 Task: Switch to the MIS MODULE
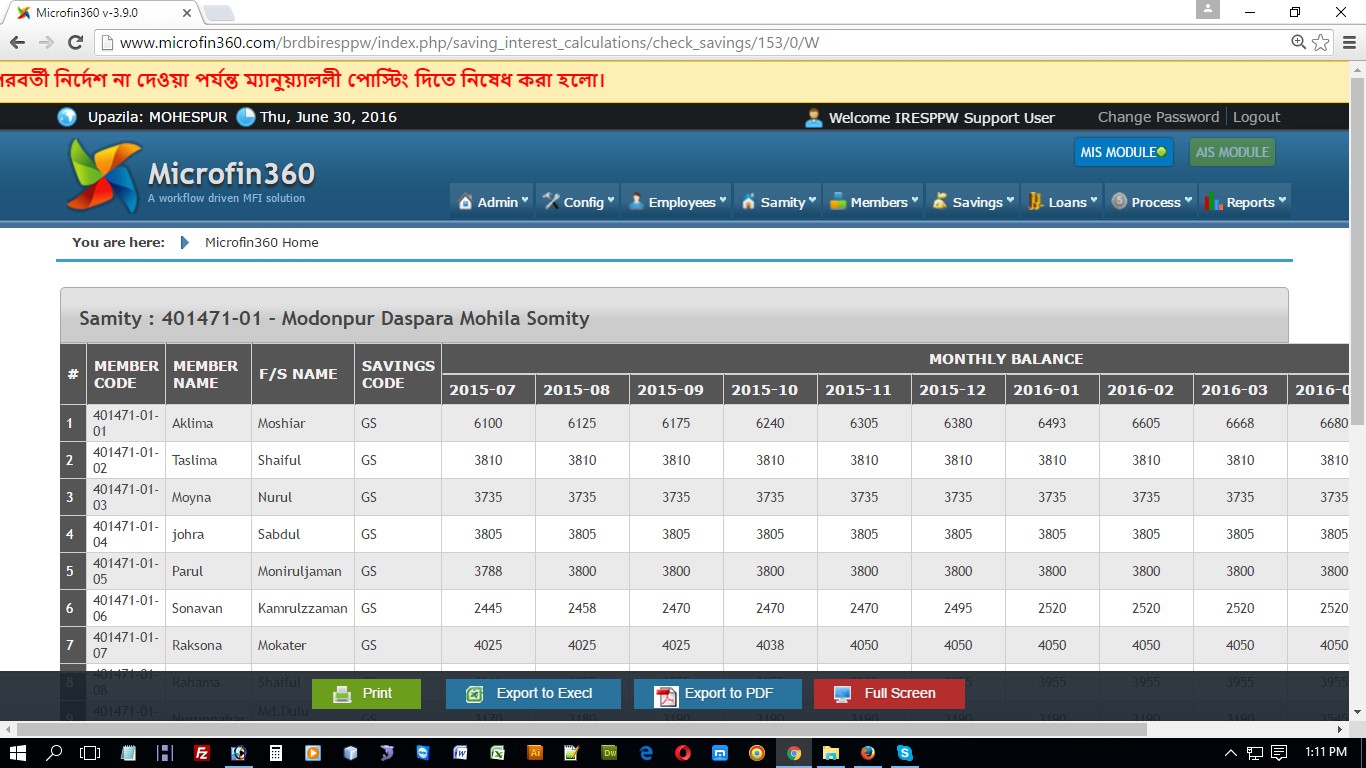click(1123, 152)
